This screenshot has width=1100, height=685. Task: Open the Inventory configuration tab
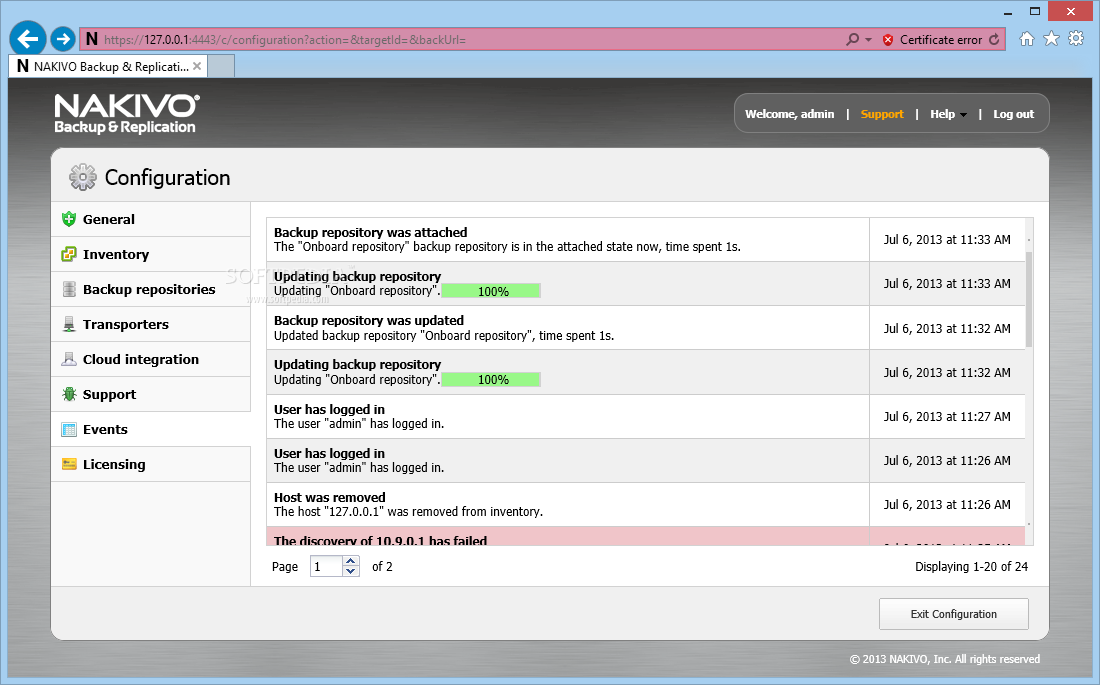(151, 255)
